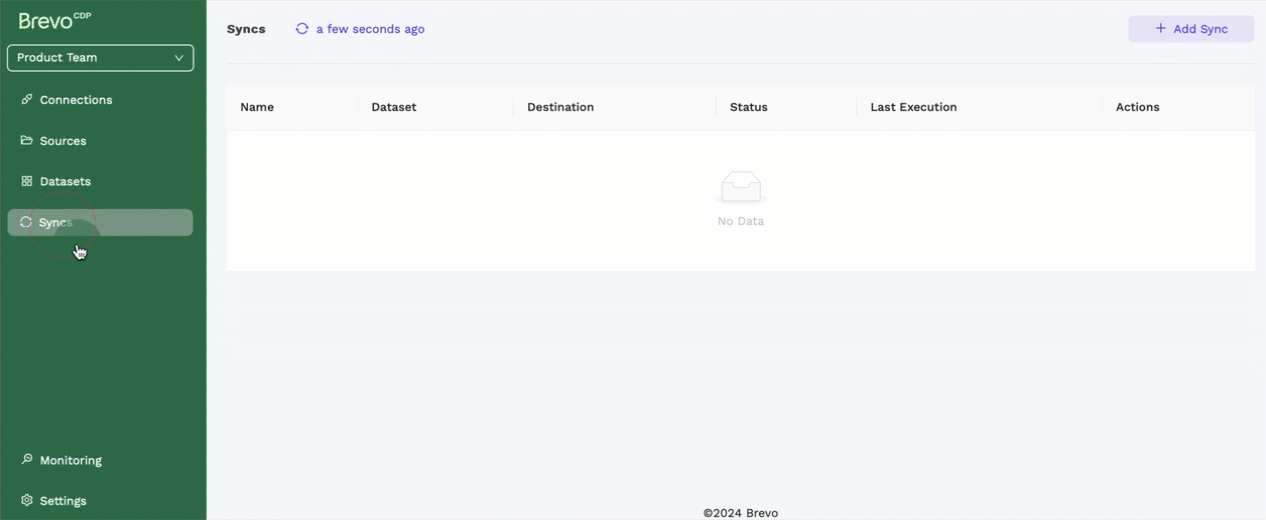Viewport: 1266px width, 520px height.
Task: Click the Datasets grid icon
Action: click(27, 182)
